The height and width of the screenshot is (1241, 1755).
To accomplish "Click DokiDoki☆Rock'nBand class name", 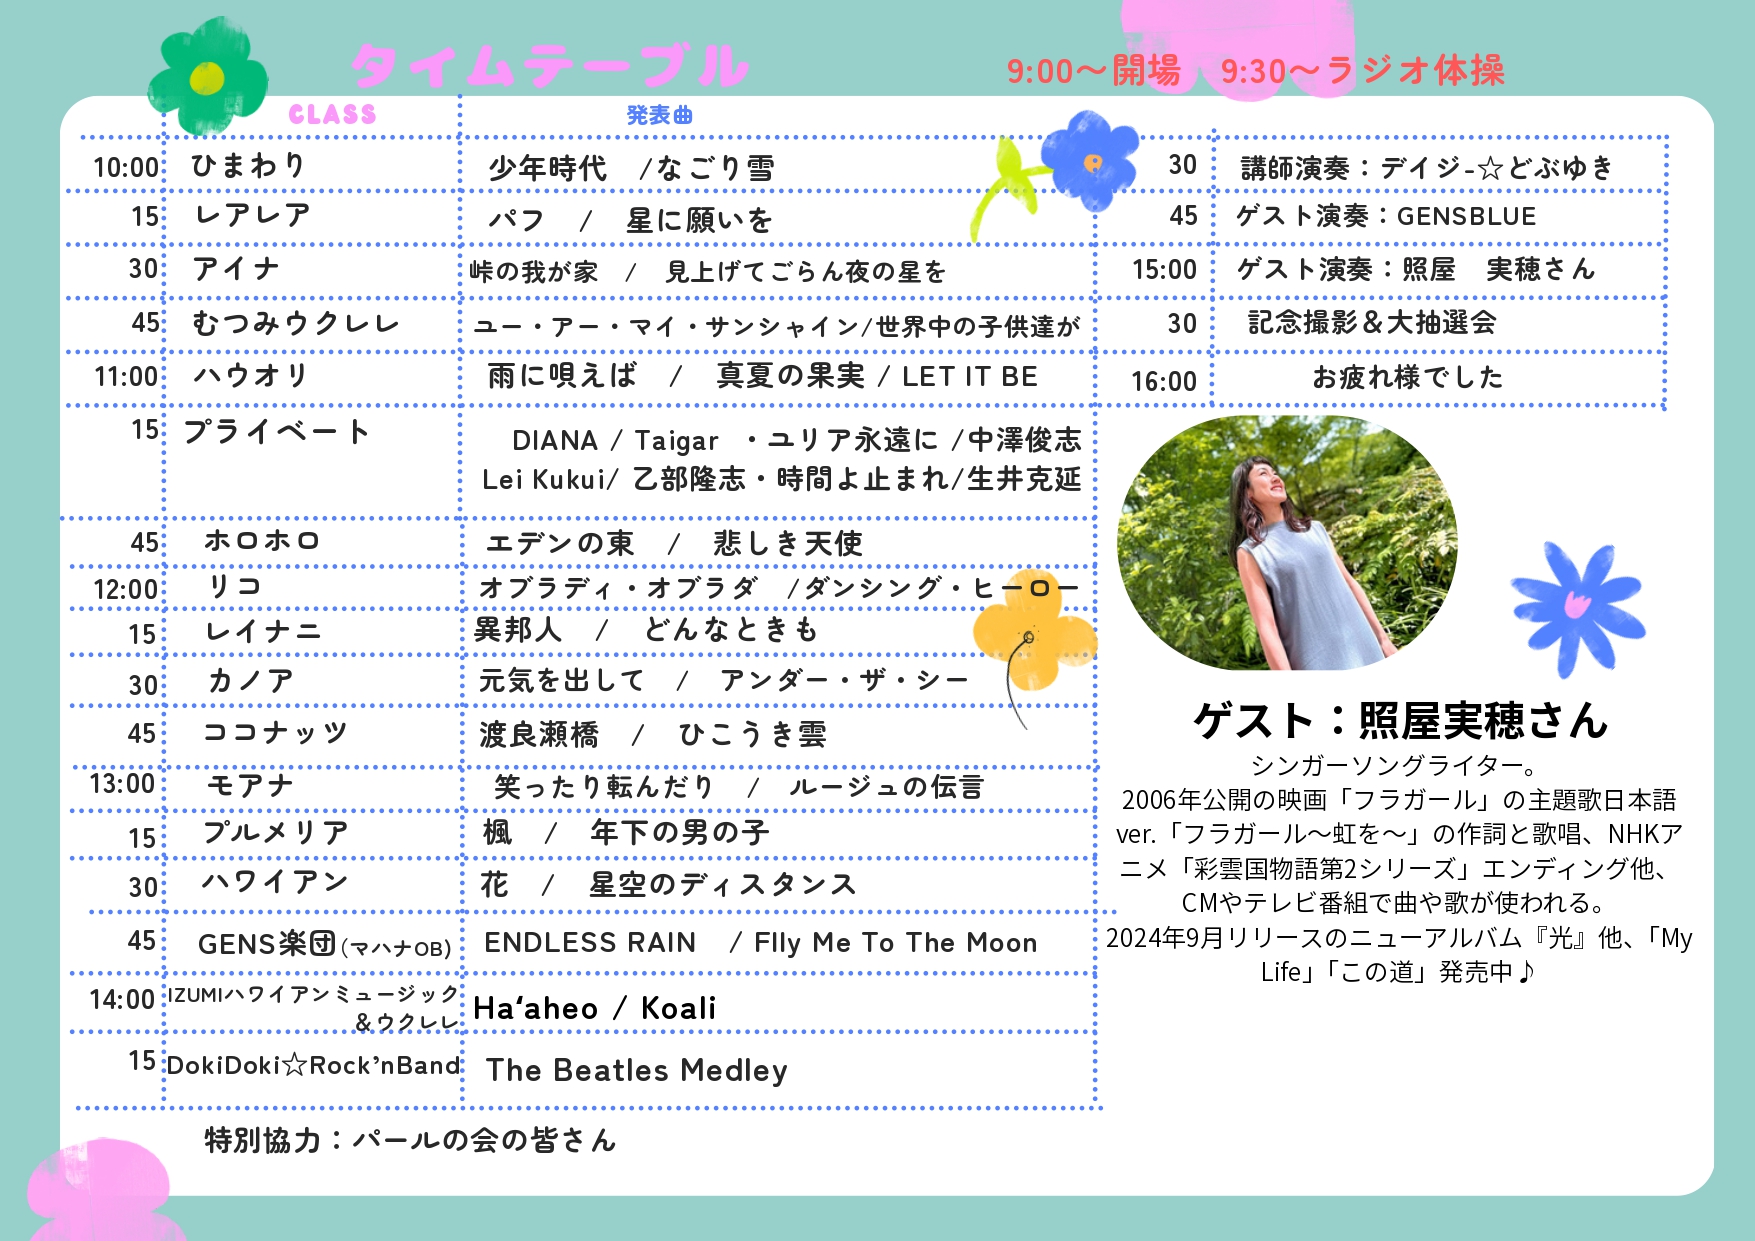I will tap(313, 1065).
